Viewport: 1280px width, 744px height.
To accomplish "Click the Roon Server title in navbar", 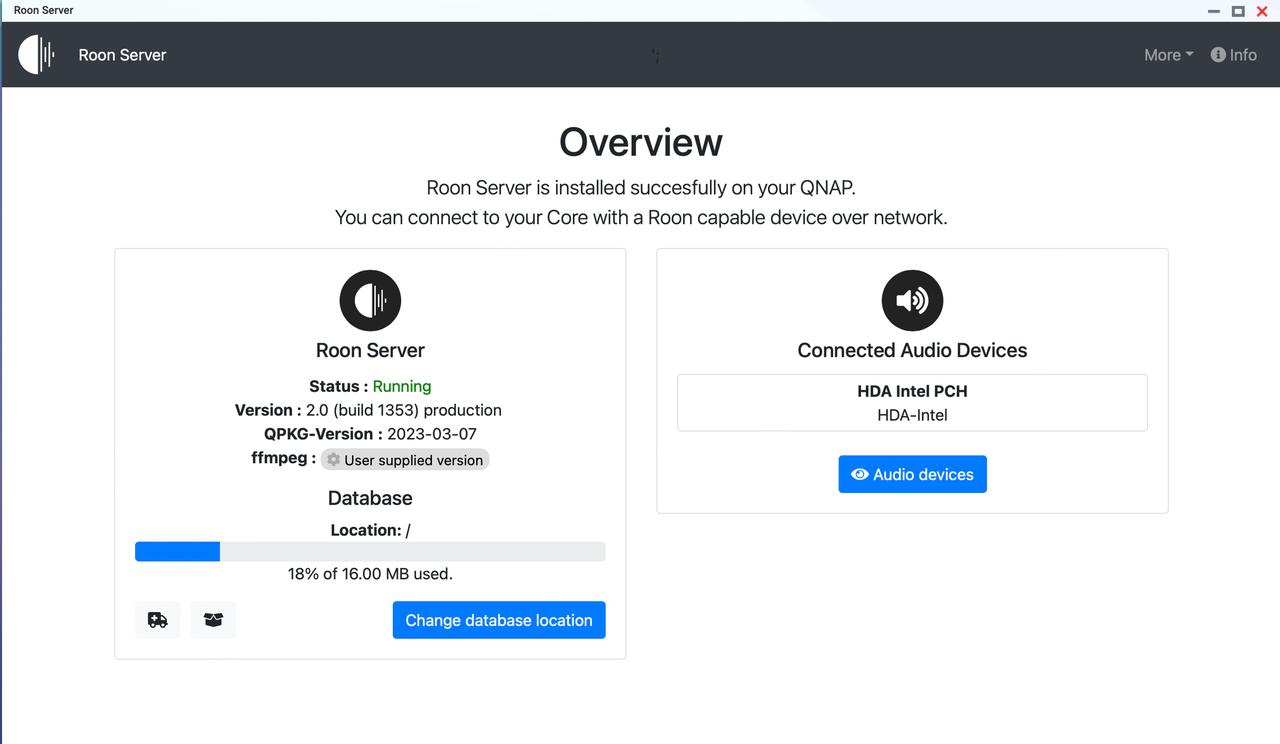I will (122, 55).
